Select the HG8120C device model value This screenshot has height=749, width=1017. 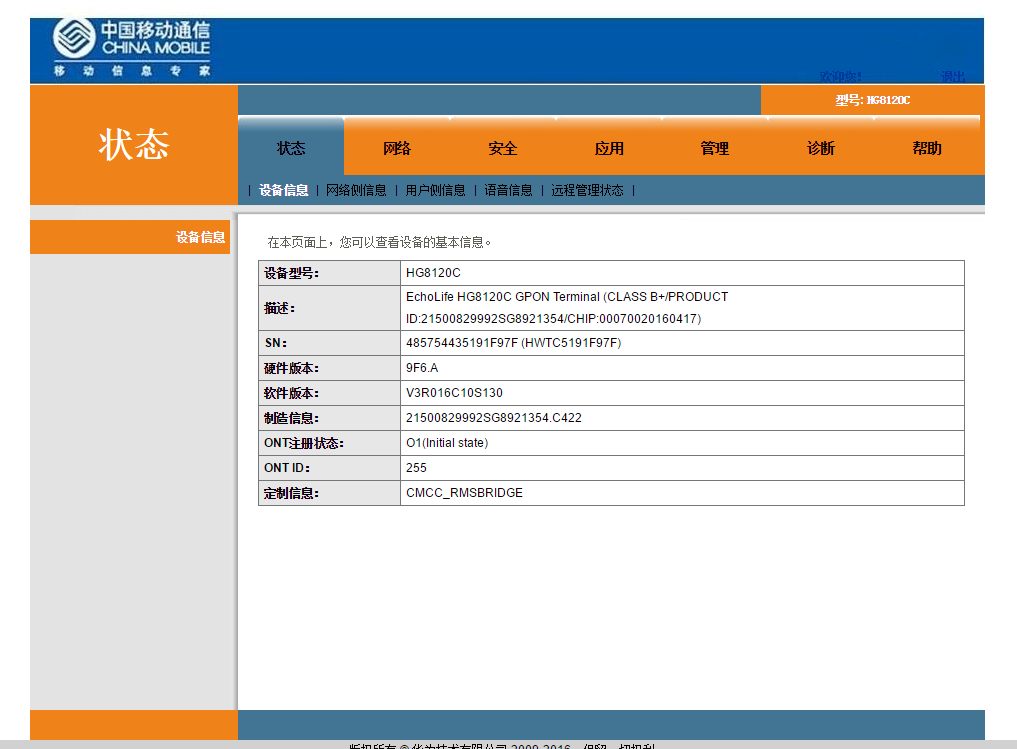pyautogui.click(x=433, y=273)
